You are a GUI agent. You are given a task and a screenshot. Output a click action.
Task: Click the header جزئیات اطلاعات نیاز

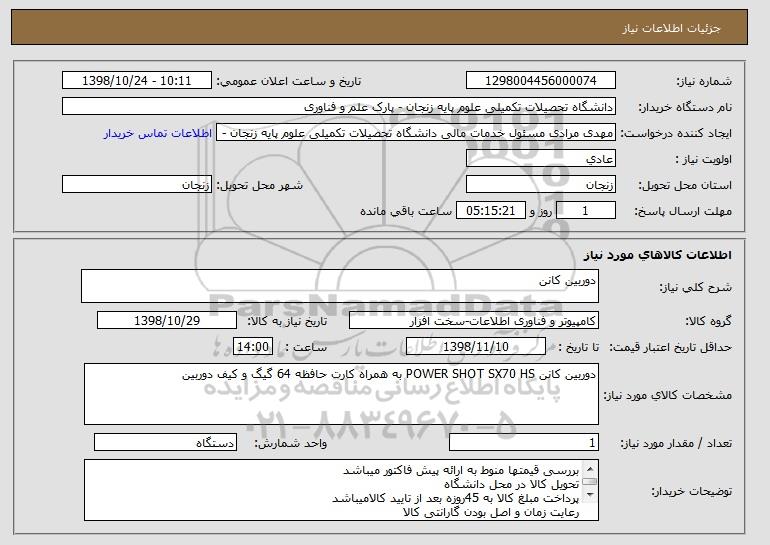tap(671, 28)
